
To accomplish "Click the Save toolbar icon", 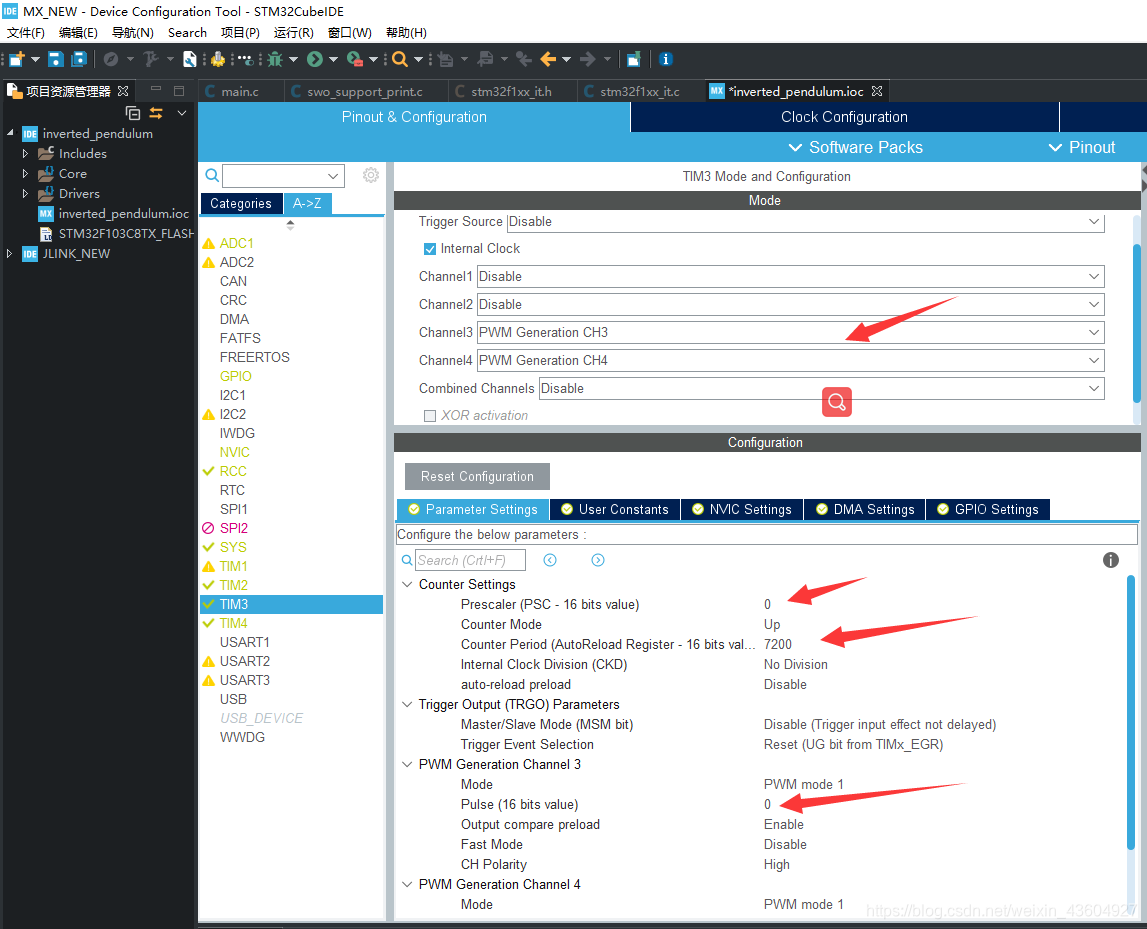I will pyautogui.click(x=56, y=59).
